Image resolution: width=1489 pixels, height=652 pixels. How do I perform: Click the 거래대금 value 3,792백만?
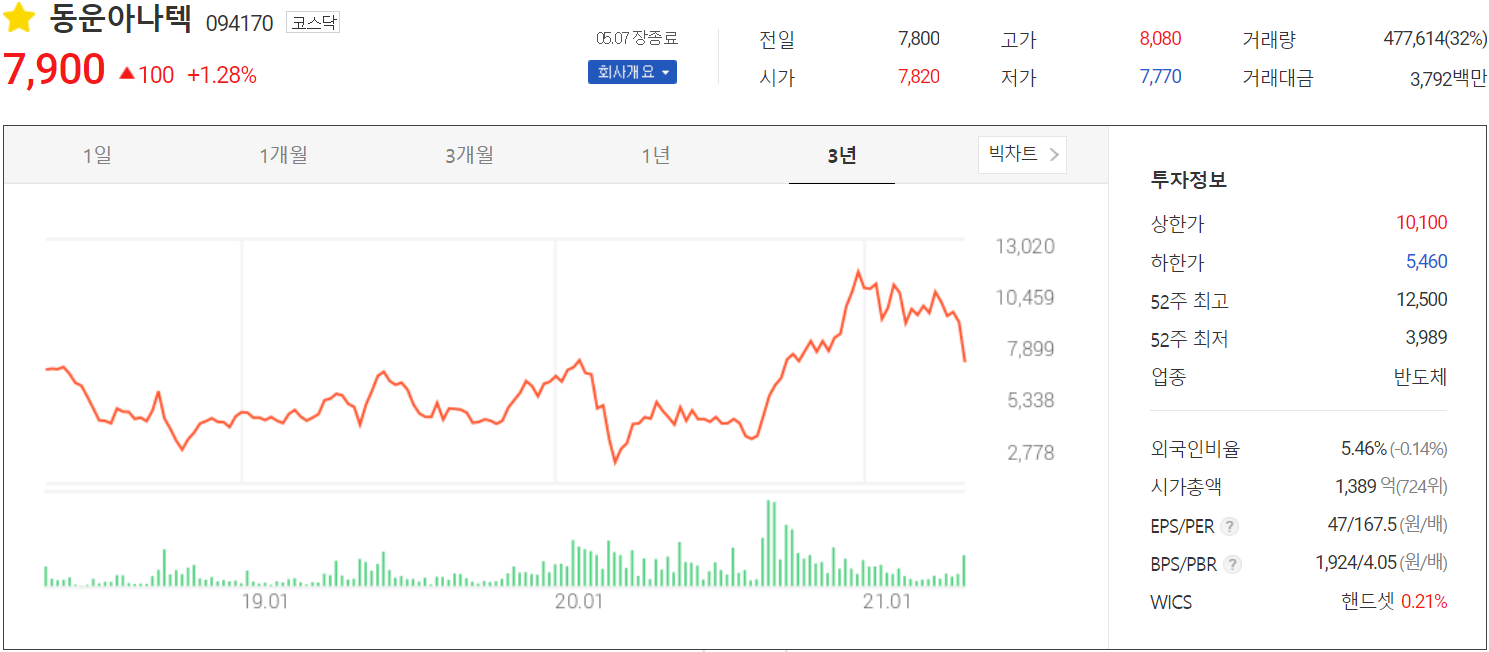point(1448,78)
